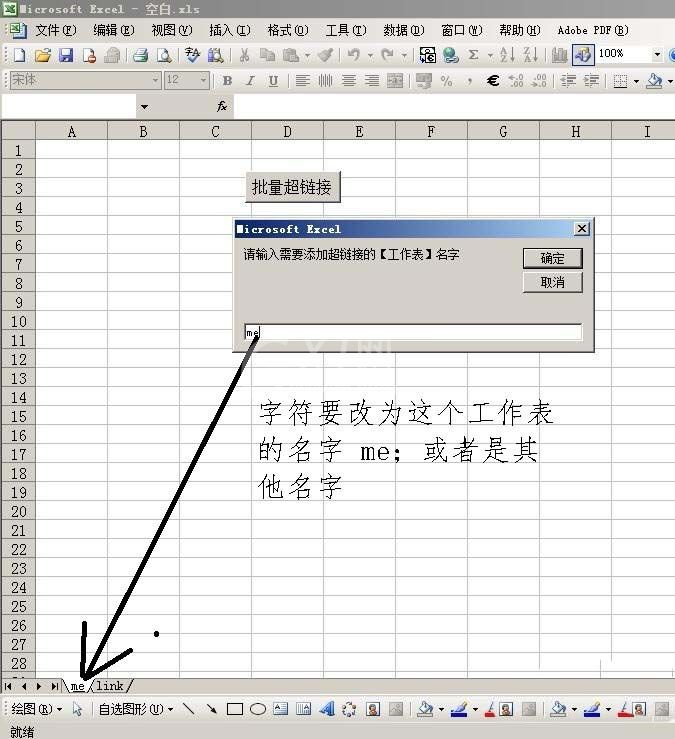Click the Euro currency style icon
The width and height of the screenshot is (675, 739).
pyautogui.click(x=493, y=81)
